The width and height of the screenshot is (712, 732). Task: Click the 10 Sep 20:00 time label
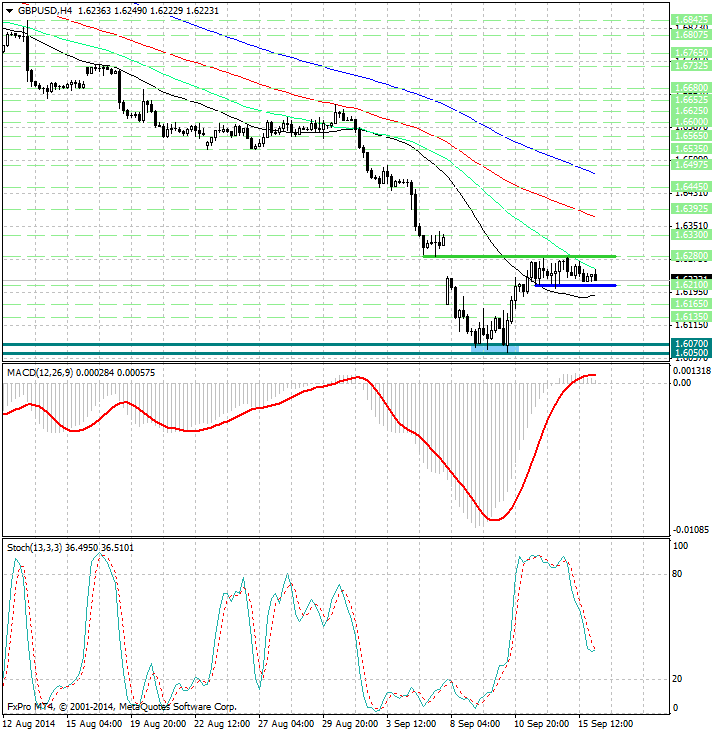point(542,724)
